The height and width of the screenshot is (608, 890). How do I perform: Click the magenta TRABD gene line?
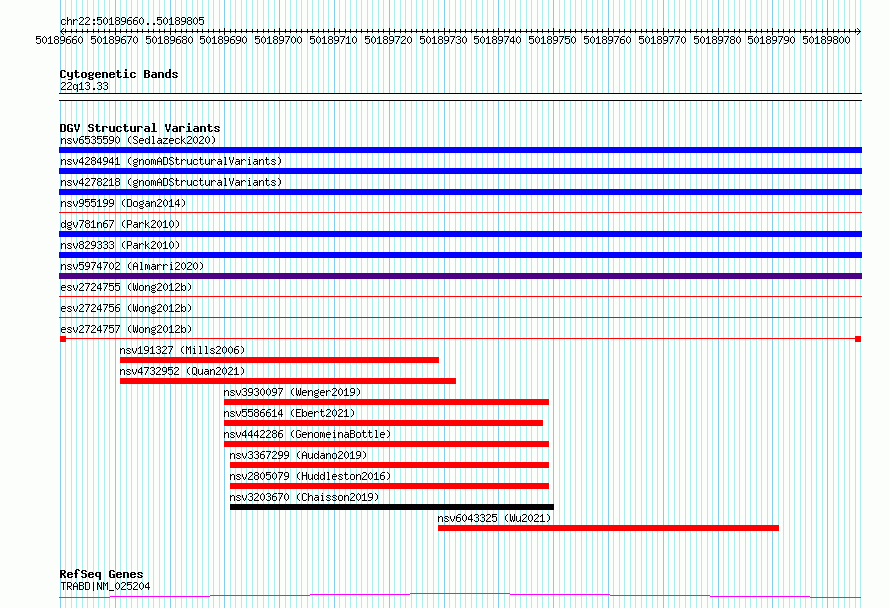[460, 595]
